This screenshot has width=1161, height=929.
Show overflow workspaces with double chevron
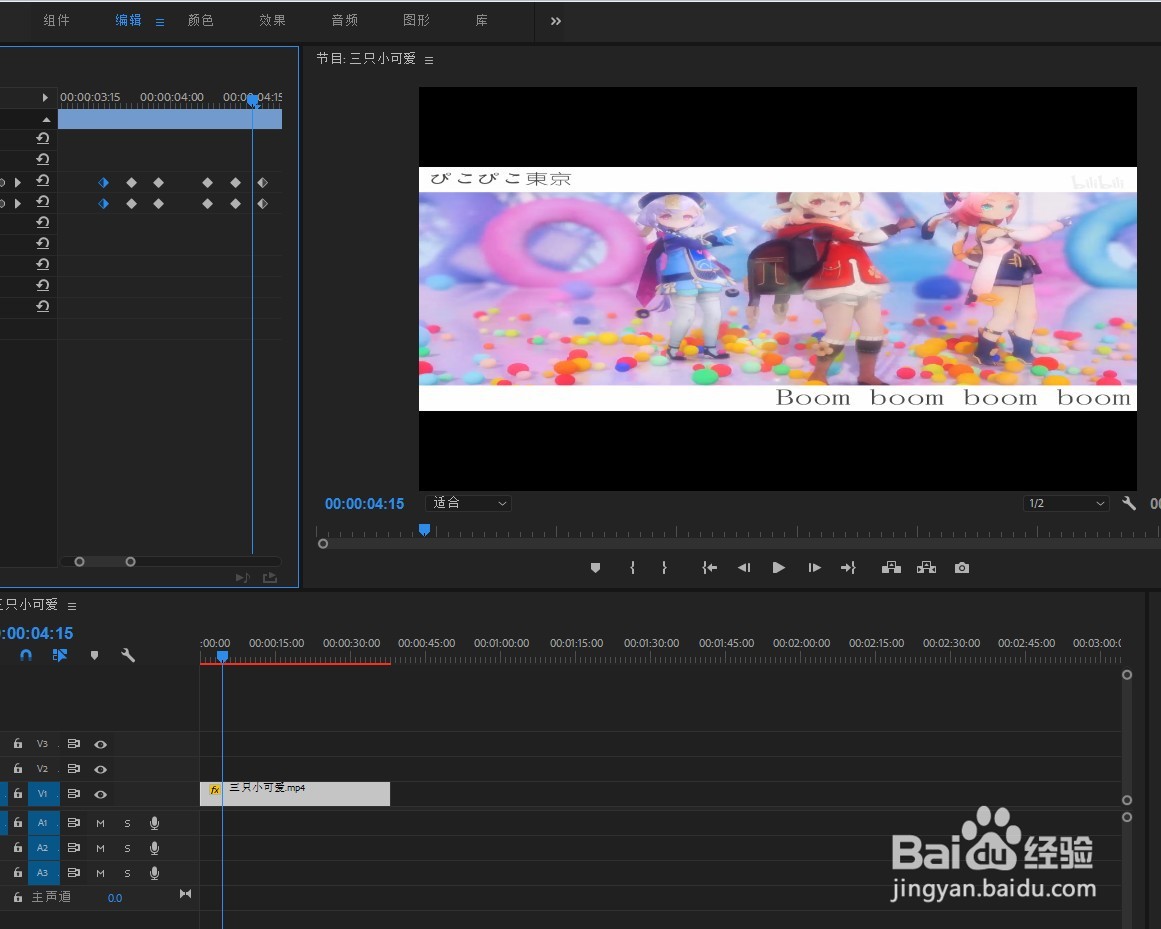(556, 21)
